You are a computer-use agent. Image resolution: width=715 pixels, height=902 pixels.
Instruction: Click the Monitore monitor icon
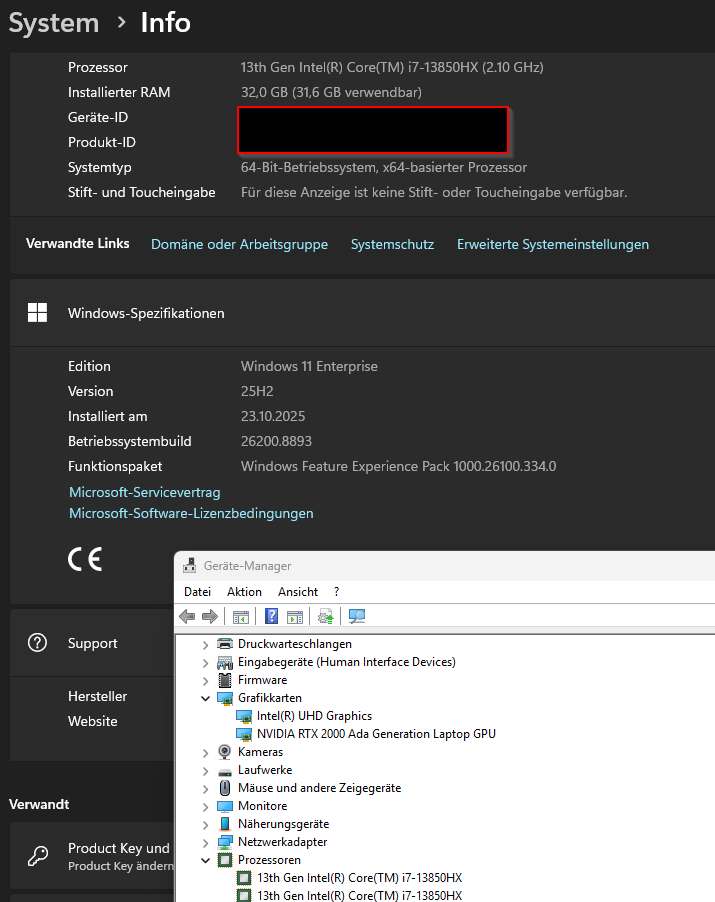tap(225, 806)
